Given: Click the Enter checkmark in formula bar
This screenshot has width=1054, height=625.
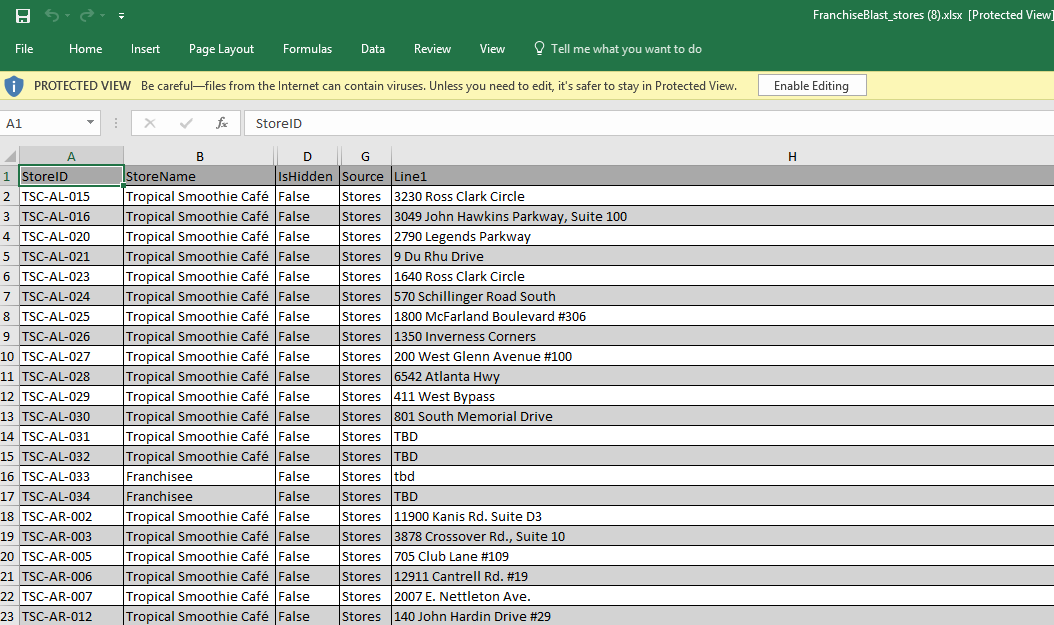Looking at the screenshot, I should (x=186, y=123).
